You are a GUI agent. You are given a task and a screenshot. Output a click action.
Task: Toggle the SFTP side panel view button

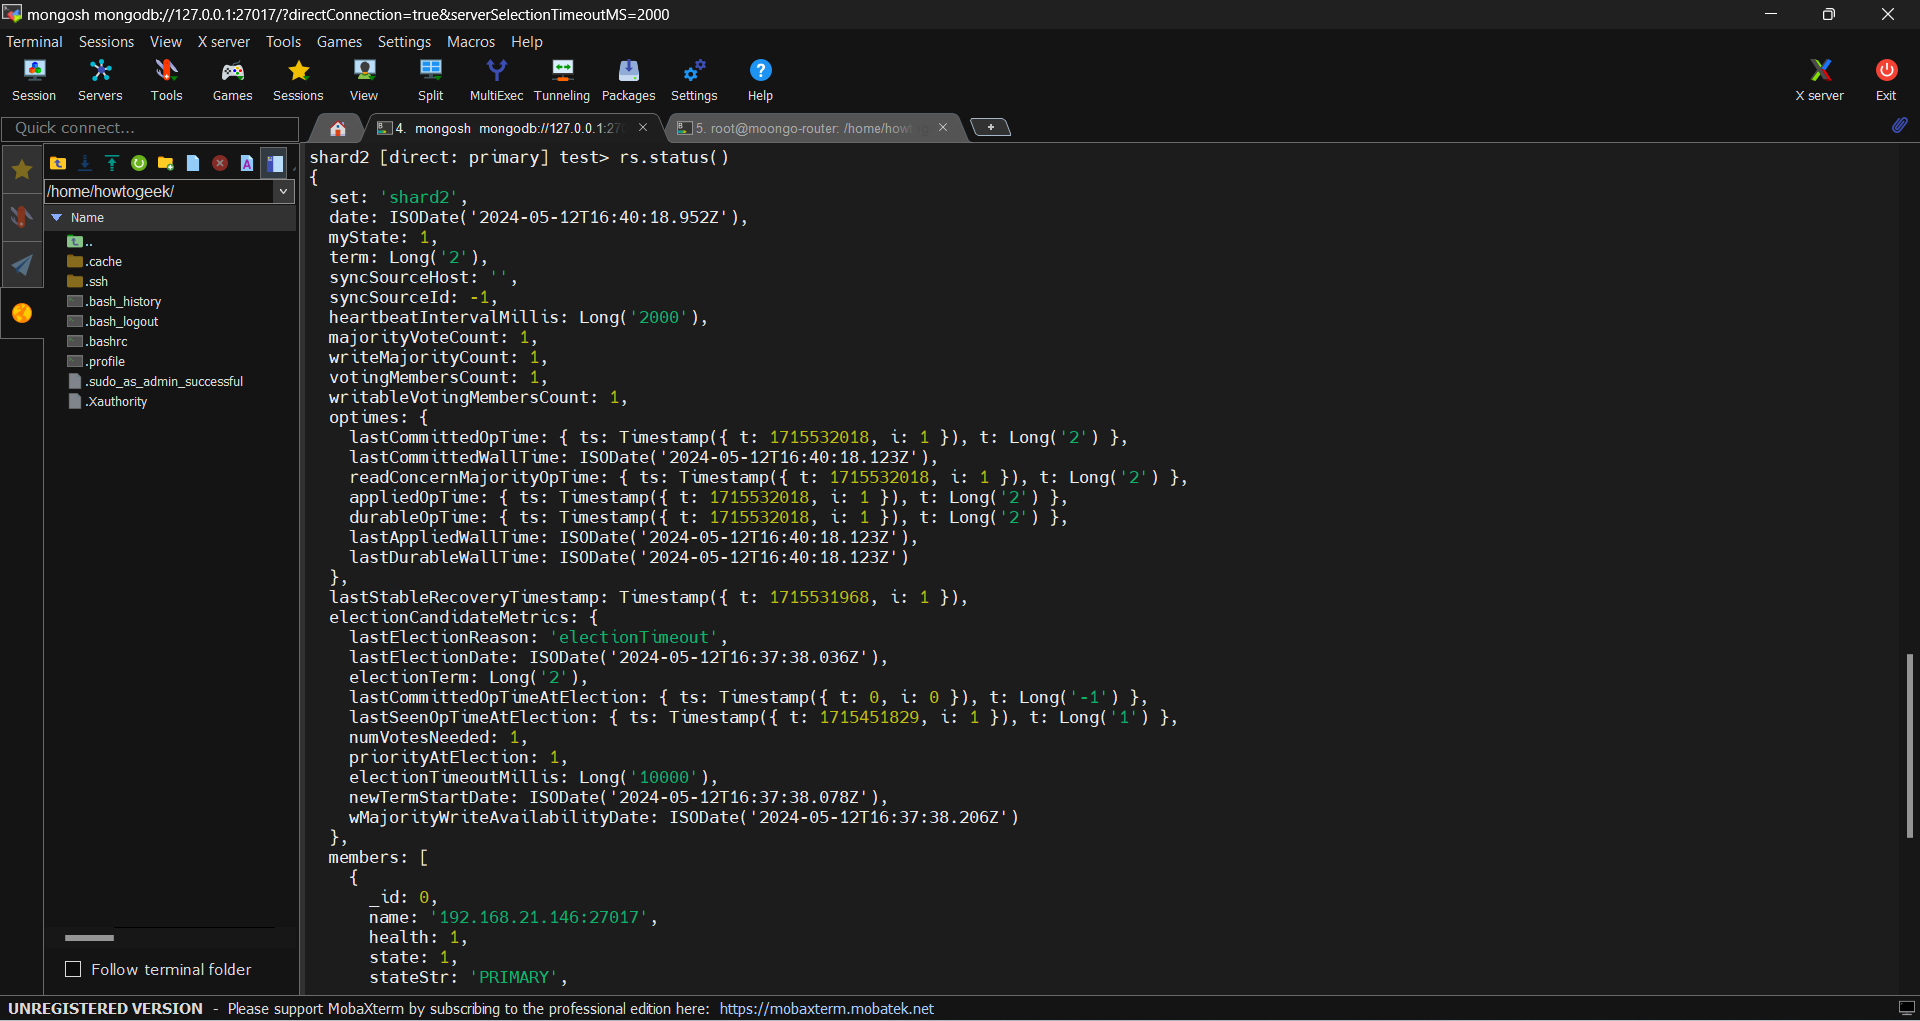click(x=274, y=163)
